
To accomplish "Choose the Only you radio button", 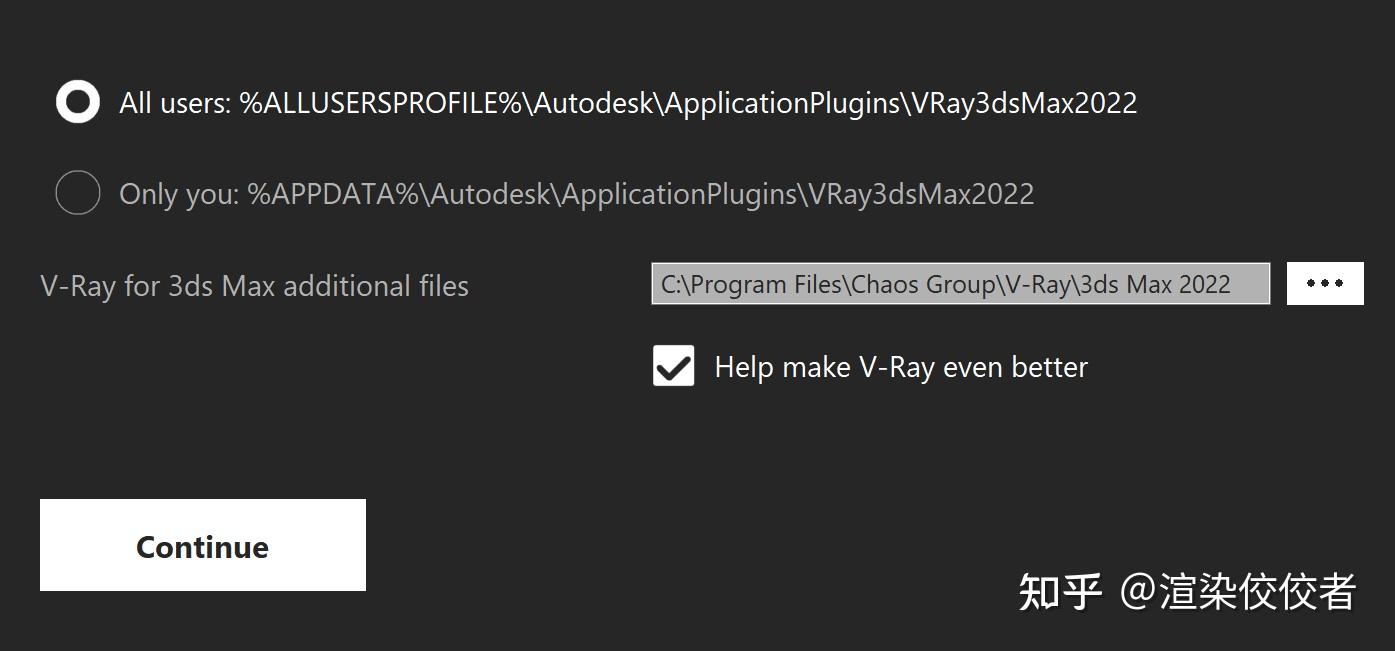I will (x=78, y=192).
